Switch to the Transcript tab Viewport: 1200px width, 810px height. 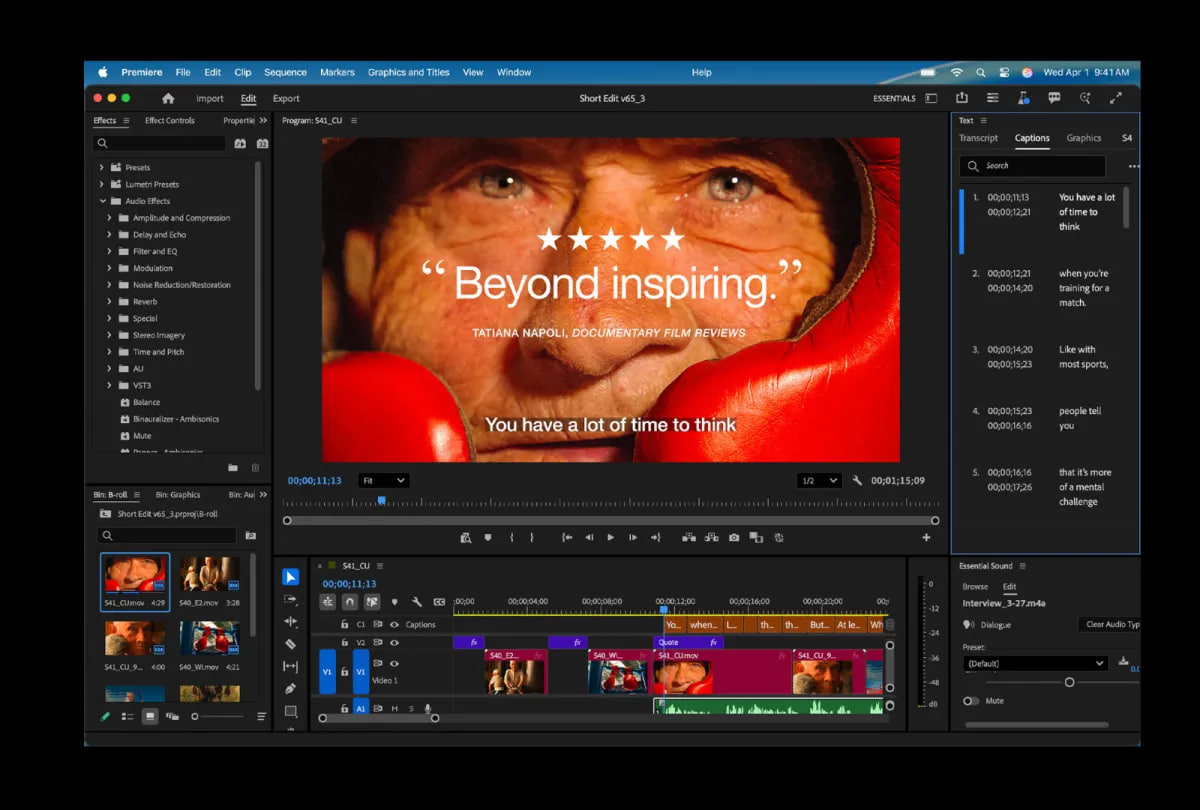[x=978, y=138]
